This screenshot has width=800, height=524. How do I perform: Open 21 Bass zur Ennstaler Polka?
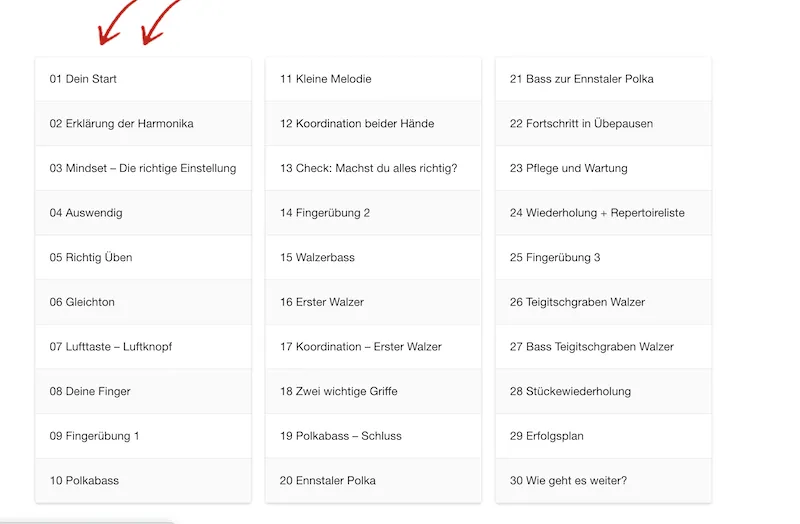pos(603,79)
